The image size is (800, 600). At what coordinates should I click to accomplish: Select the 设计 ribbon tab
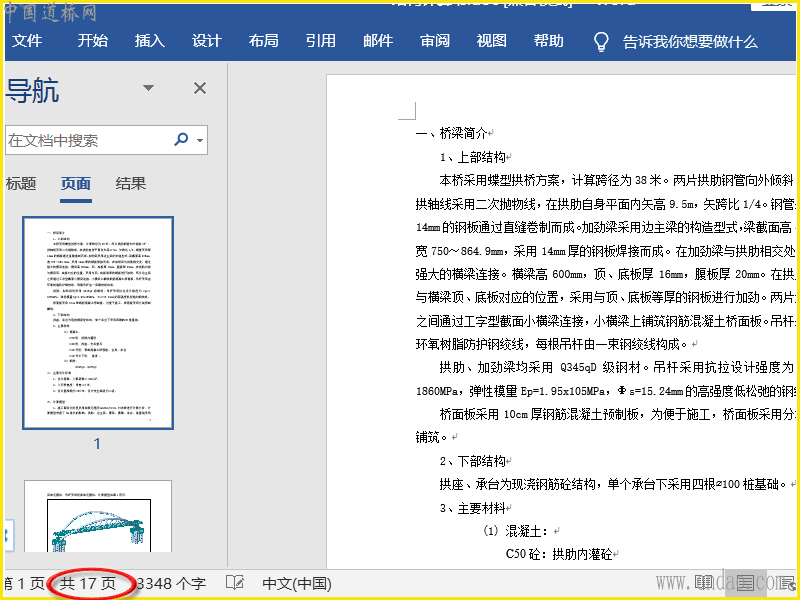tap(207, 41)
